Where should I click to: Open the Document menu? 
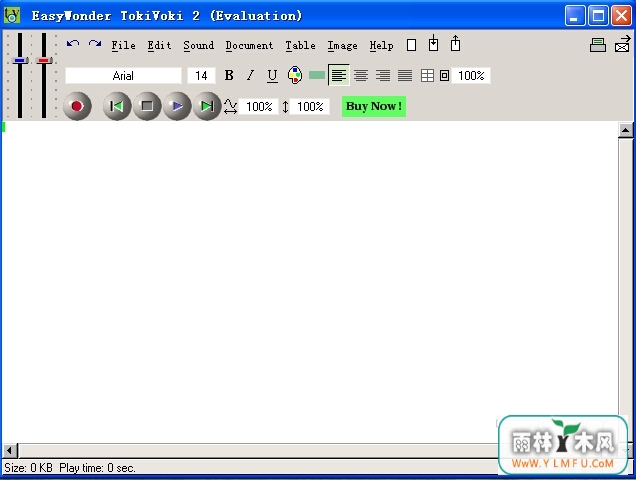(249, 45)
